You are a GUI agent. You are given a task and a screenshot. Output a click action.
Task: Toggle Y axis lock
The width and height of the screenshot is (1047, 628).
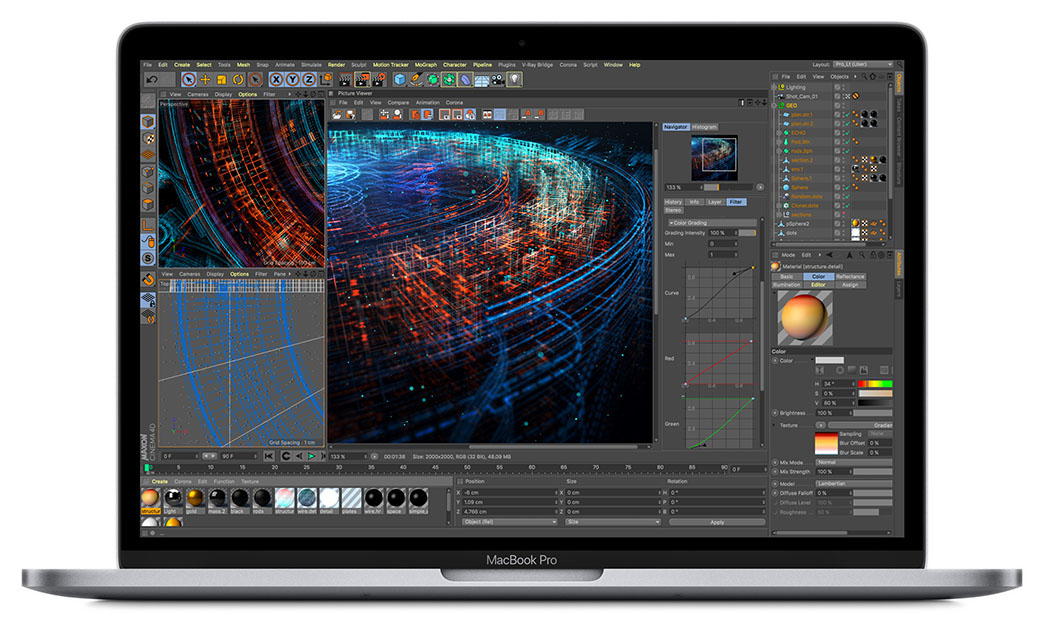292,79
